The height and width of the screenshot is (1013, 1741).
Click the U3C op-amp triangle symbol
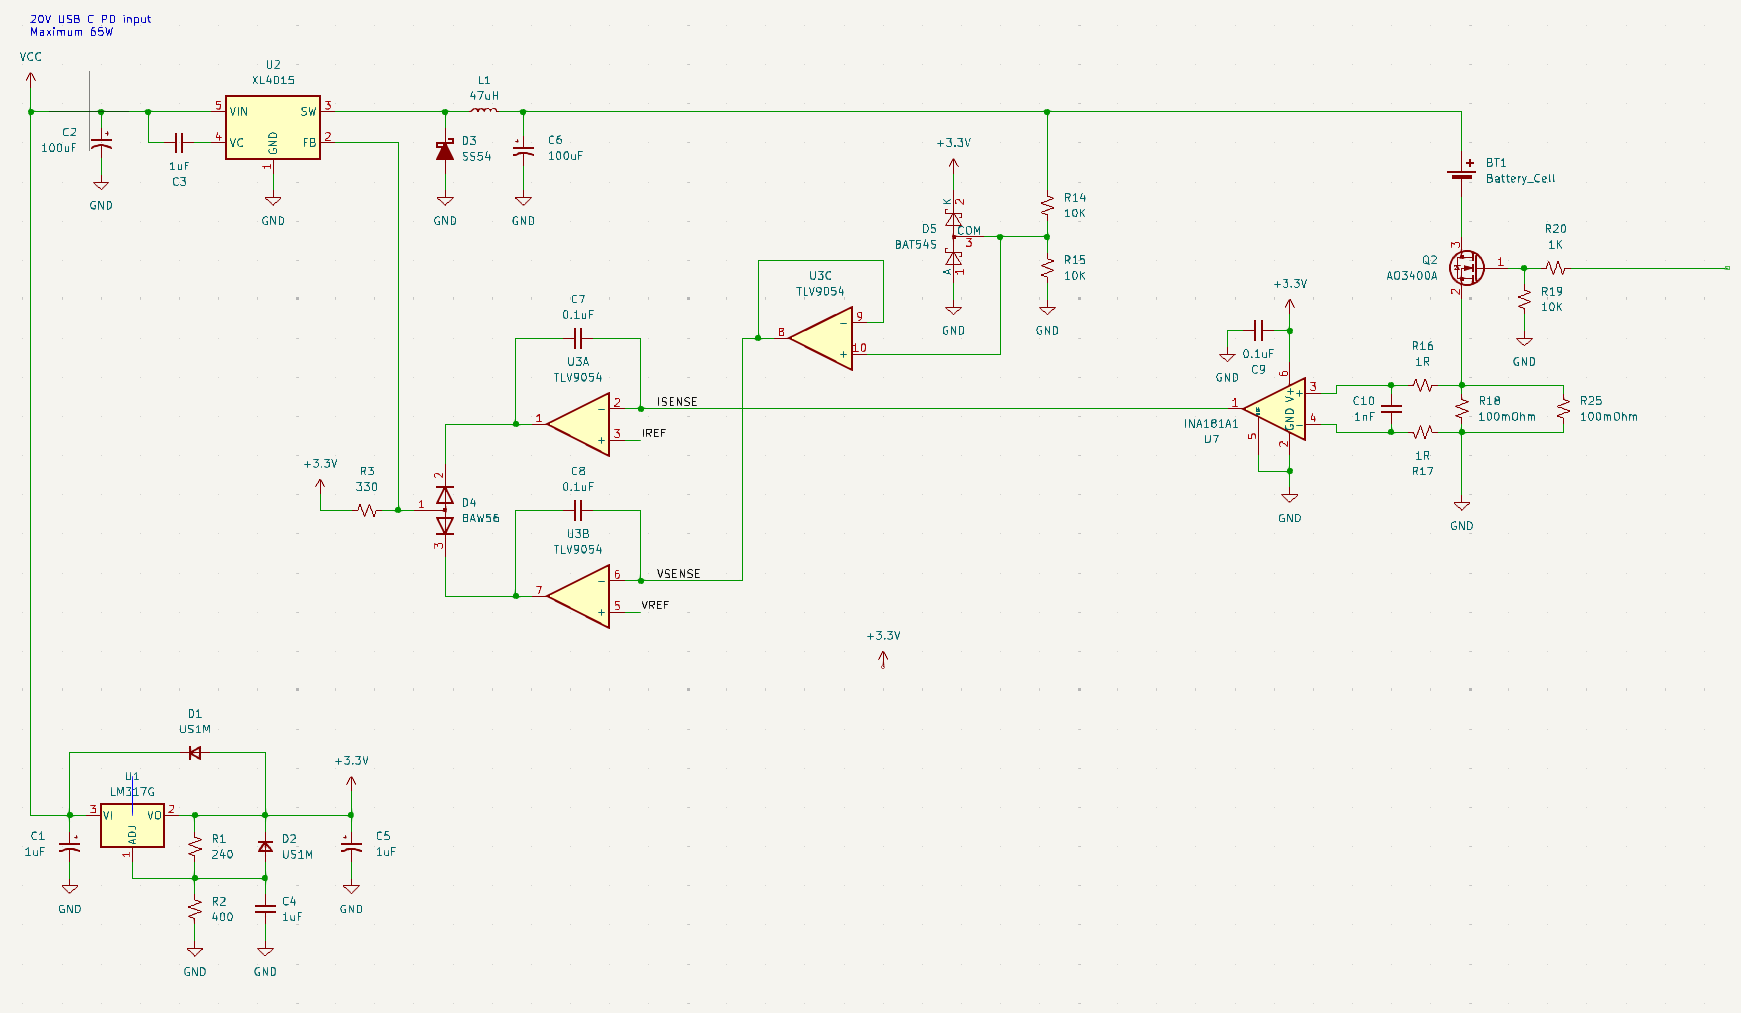point(821,338)
